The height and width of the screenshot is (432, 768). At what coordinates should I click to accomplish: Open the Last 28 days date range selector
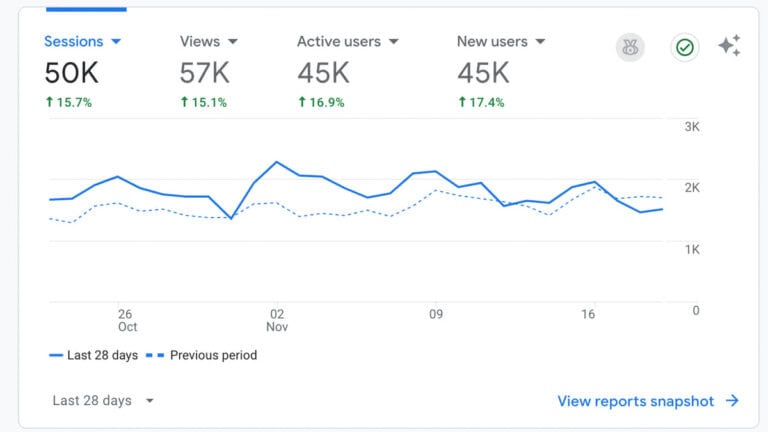[104, 401]
